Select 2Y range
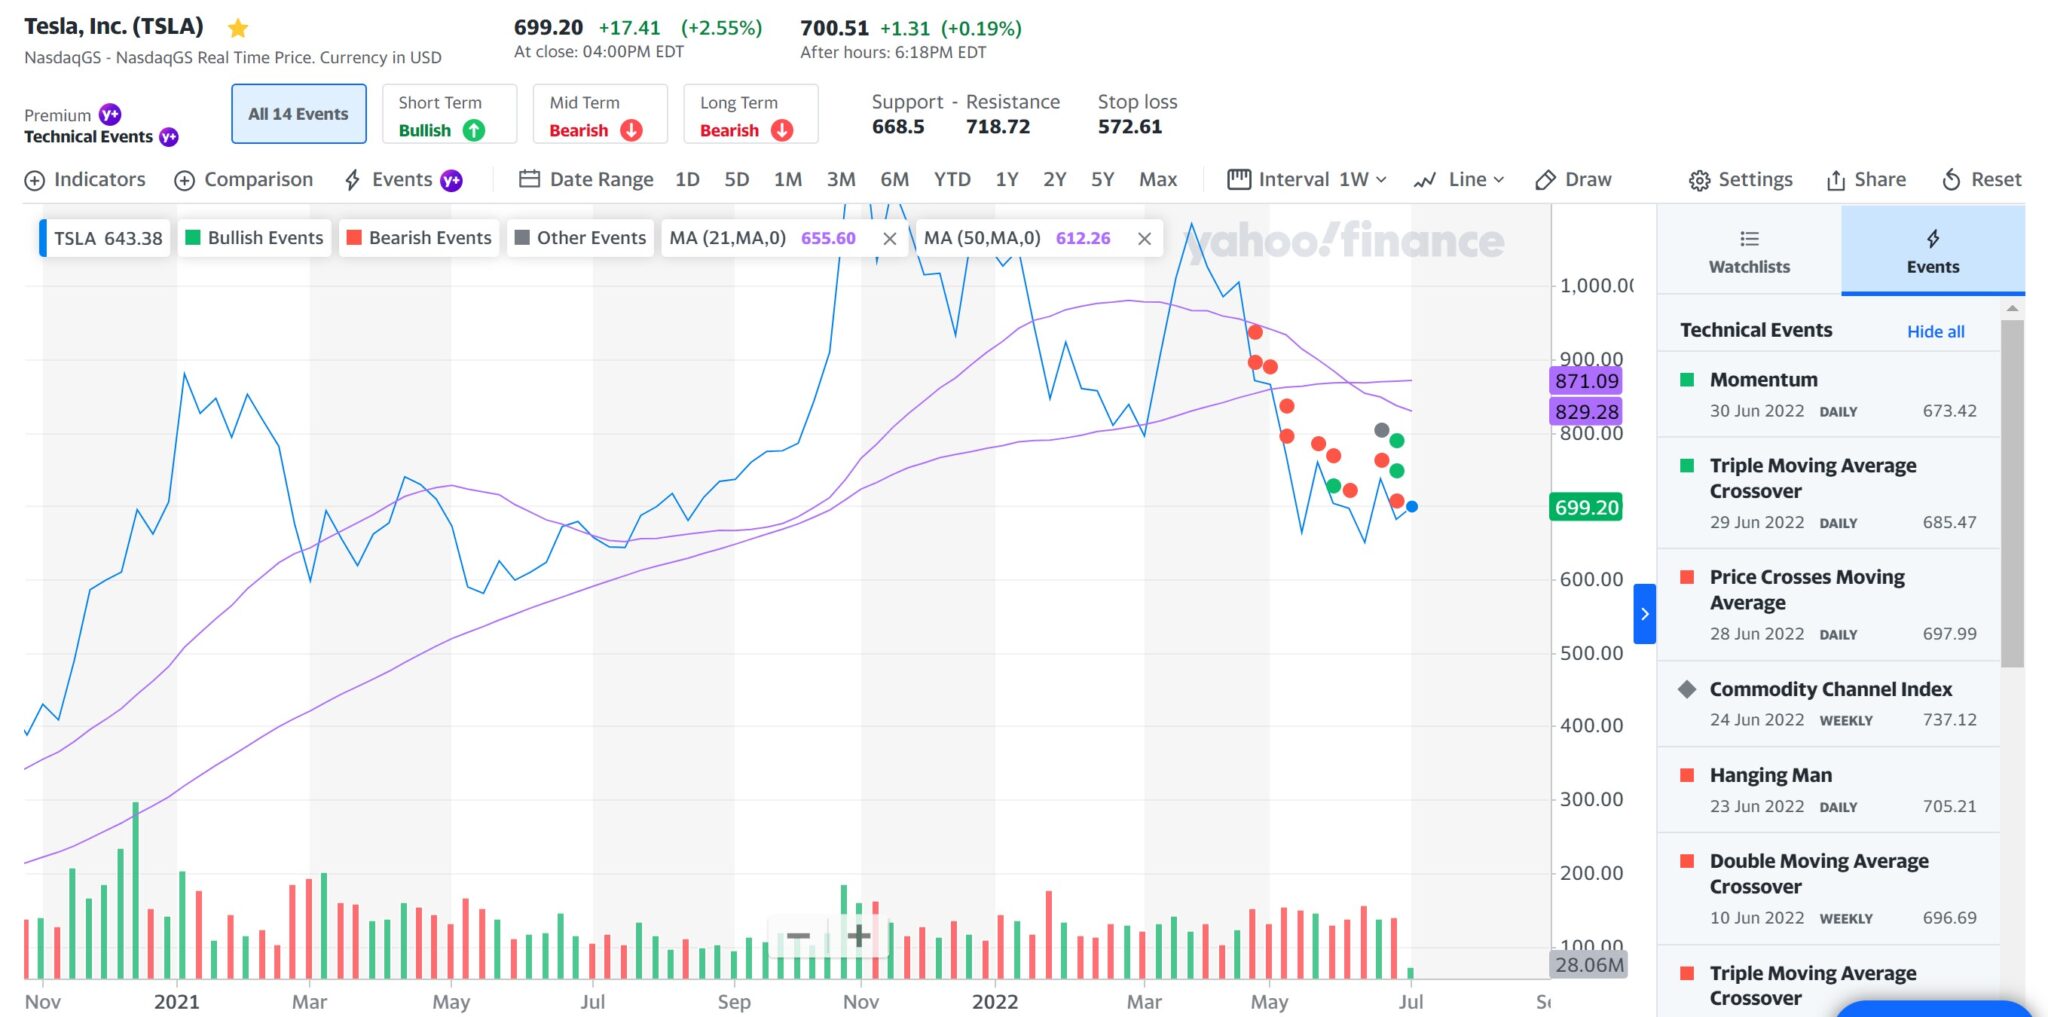 (1055, 180)
